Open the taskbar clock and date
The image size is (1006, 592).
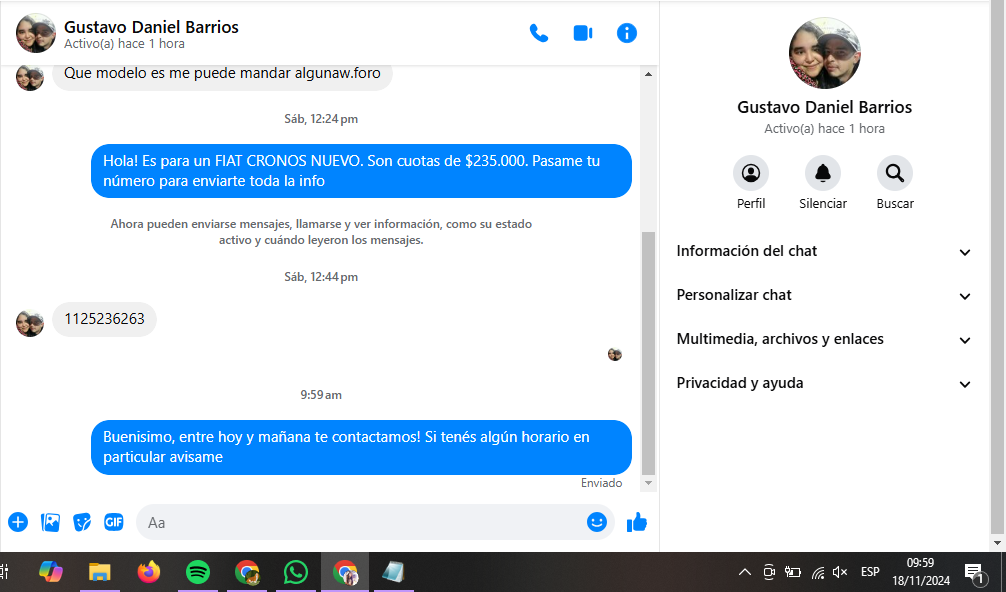921,571
